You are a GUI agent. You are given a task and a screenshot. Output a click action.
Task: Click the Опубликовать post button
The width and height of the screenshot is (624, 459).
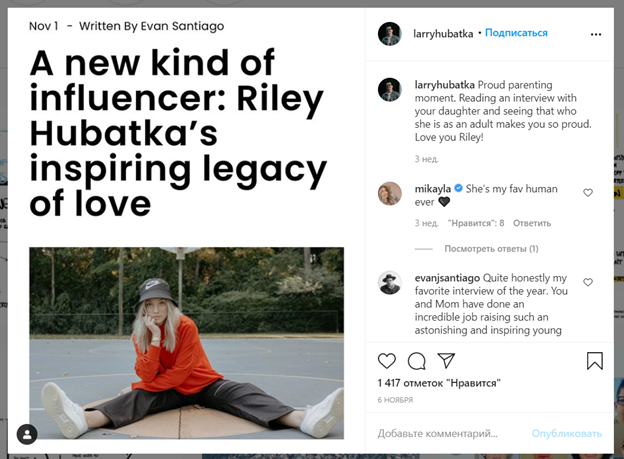click(567, 434)
